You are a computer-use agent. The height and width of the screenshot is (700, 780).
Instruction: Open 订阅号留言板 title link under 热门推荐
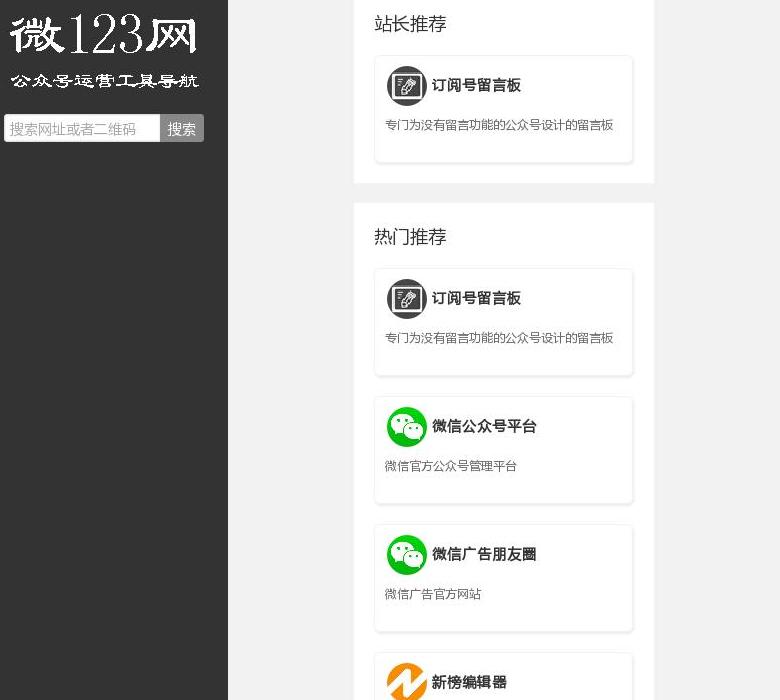pyautogui.click(x=476, y=298)
